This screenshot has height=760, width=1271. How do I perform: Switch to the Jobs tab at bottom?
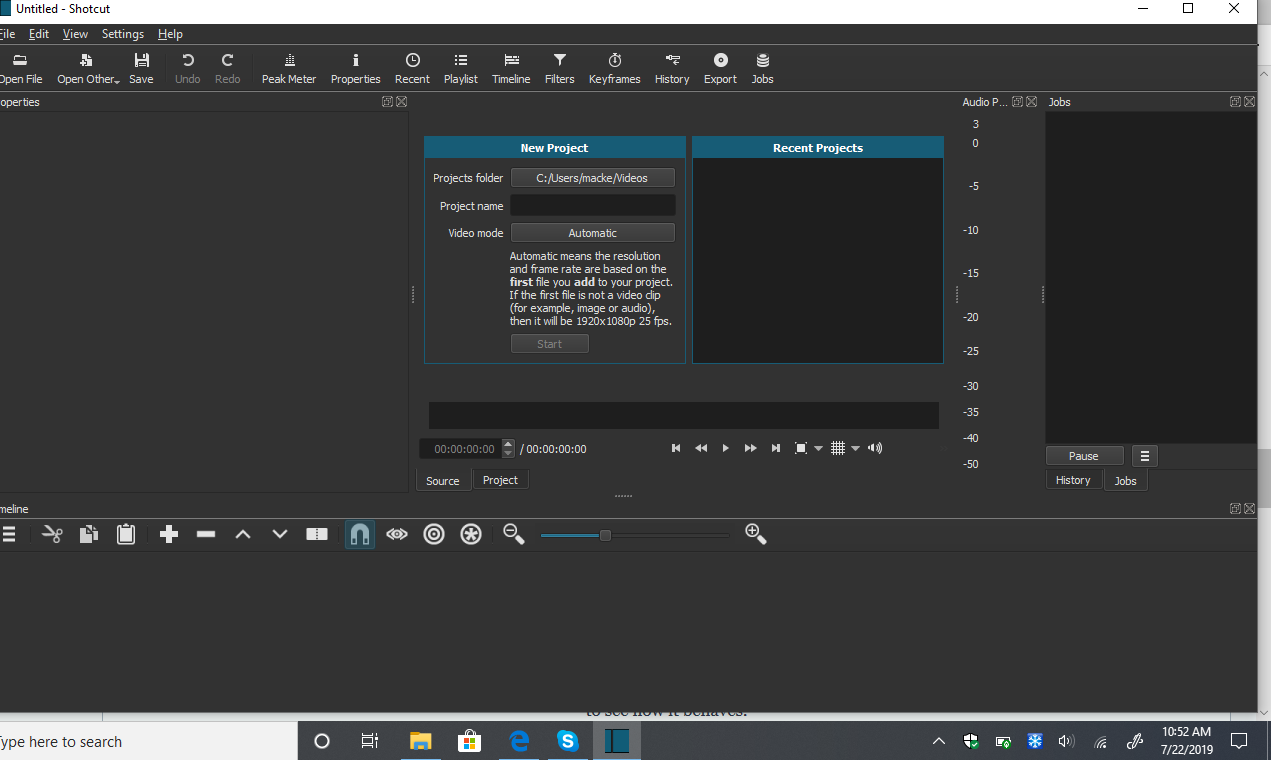[x=1126, y=481]
